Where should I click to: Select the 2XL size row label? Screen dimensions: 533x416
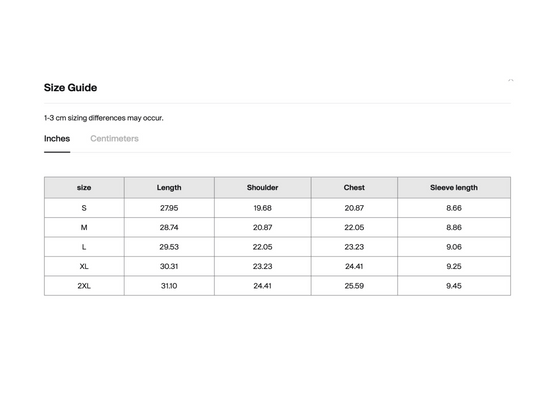[84, 286]
